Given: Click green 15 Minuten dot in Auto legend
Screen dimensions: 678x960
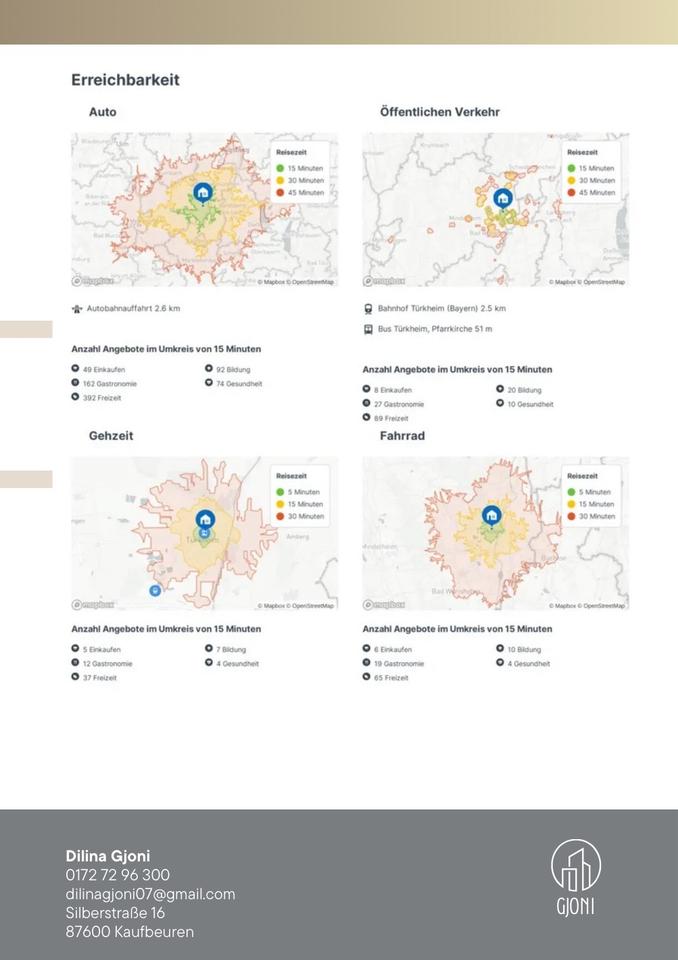Looking at the screenshot, I should click(281, 168).
